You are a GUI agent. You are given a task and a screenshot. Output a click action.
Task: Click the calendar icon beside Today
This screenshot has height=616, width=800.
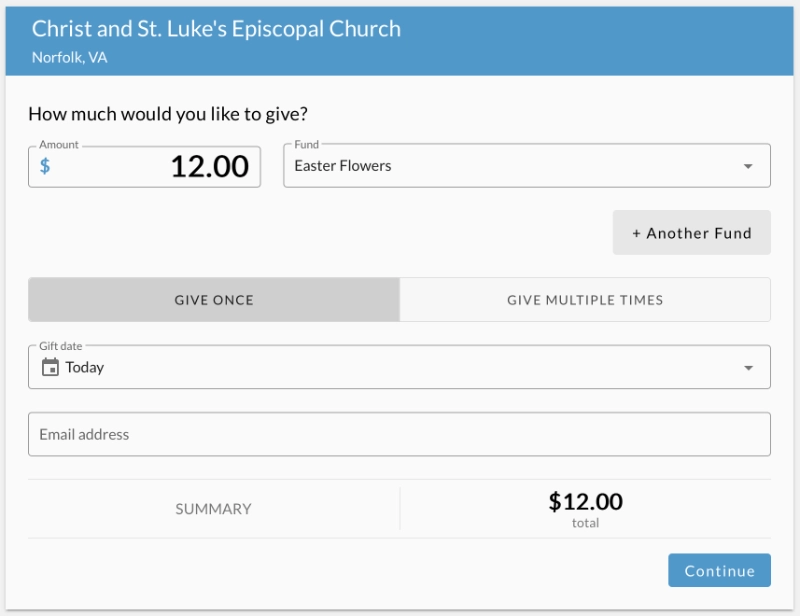(x=50, y=367)
